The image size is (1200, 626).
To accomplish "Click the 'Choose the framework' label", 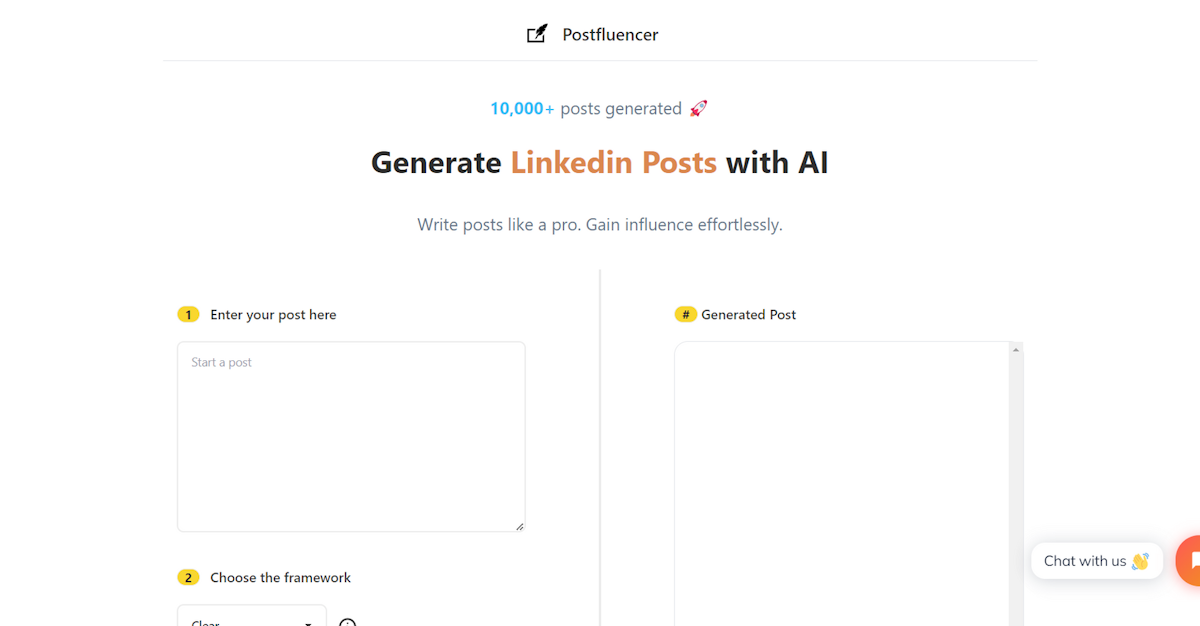I will pos(280,577).
